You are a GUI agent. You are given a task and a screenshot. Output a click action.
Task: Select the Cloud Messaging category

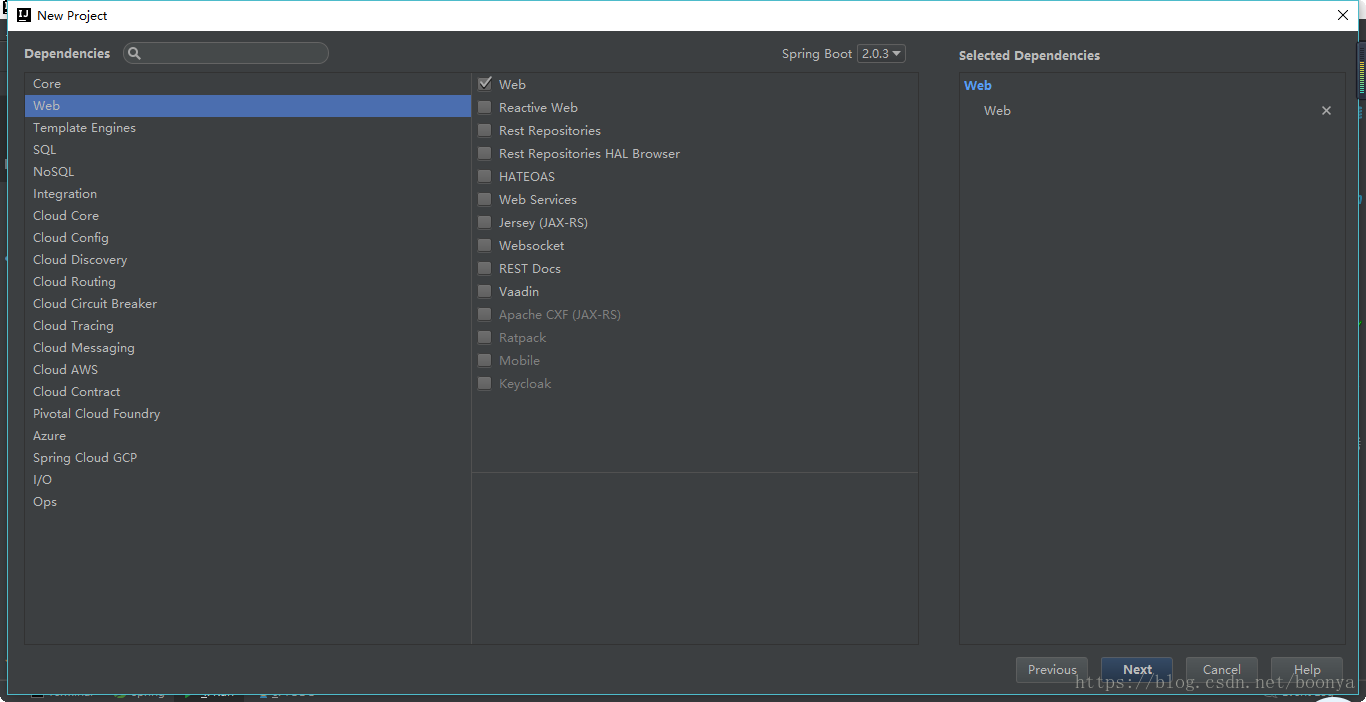(248, 348)
